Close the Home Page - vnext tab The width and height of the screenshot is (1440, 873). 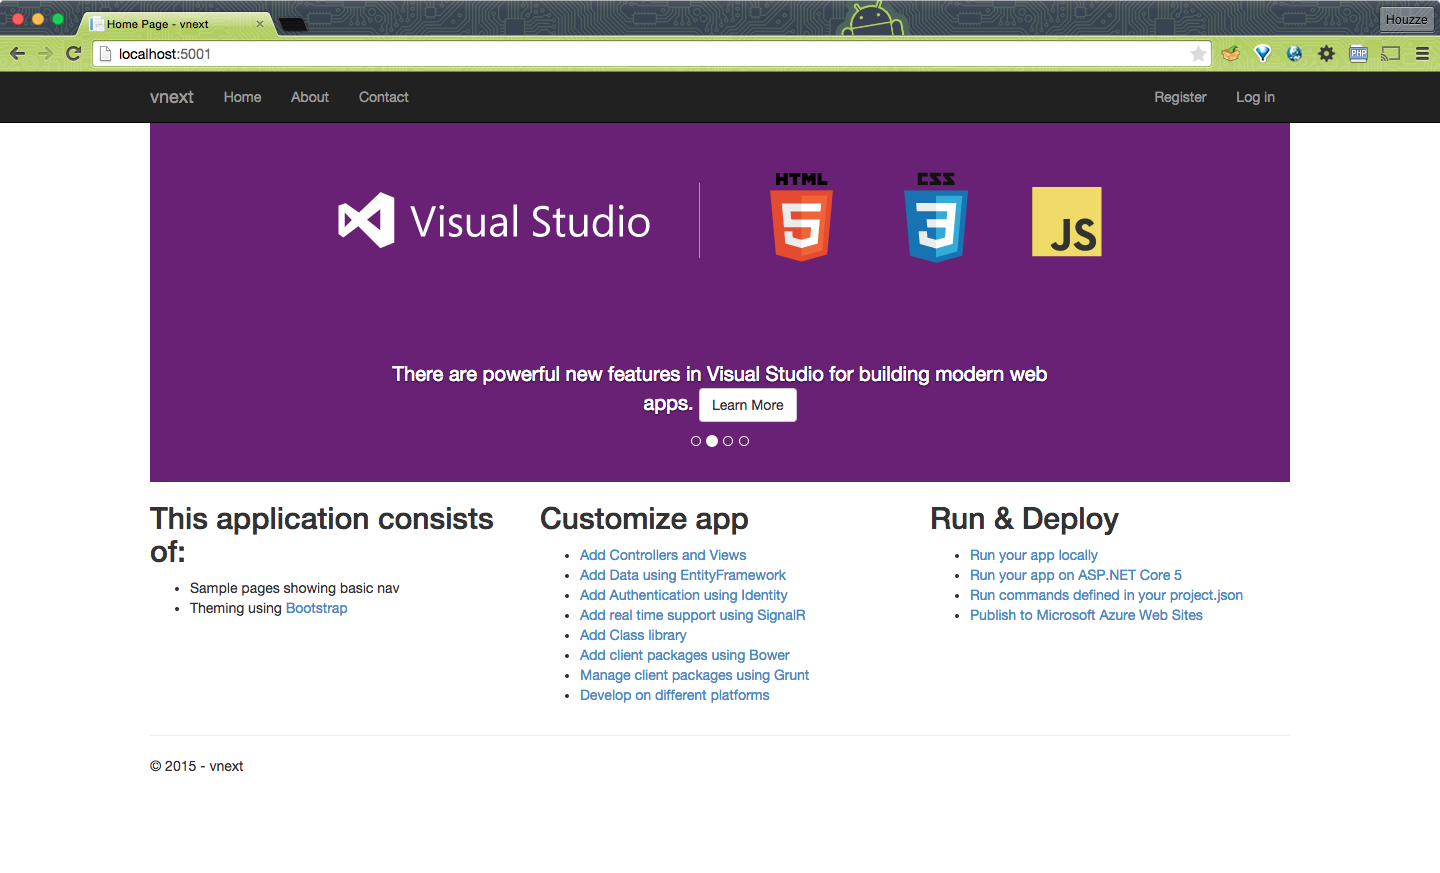260,24
